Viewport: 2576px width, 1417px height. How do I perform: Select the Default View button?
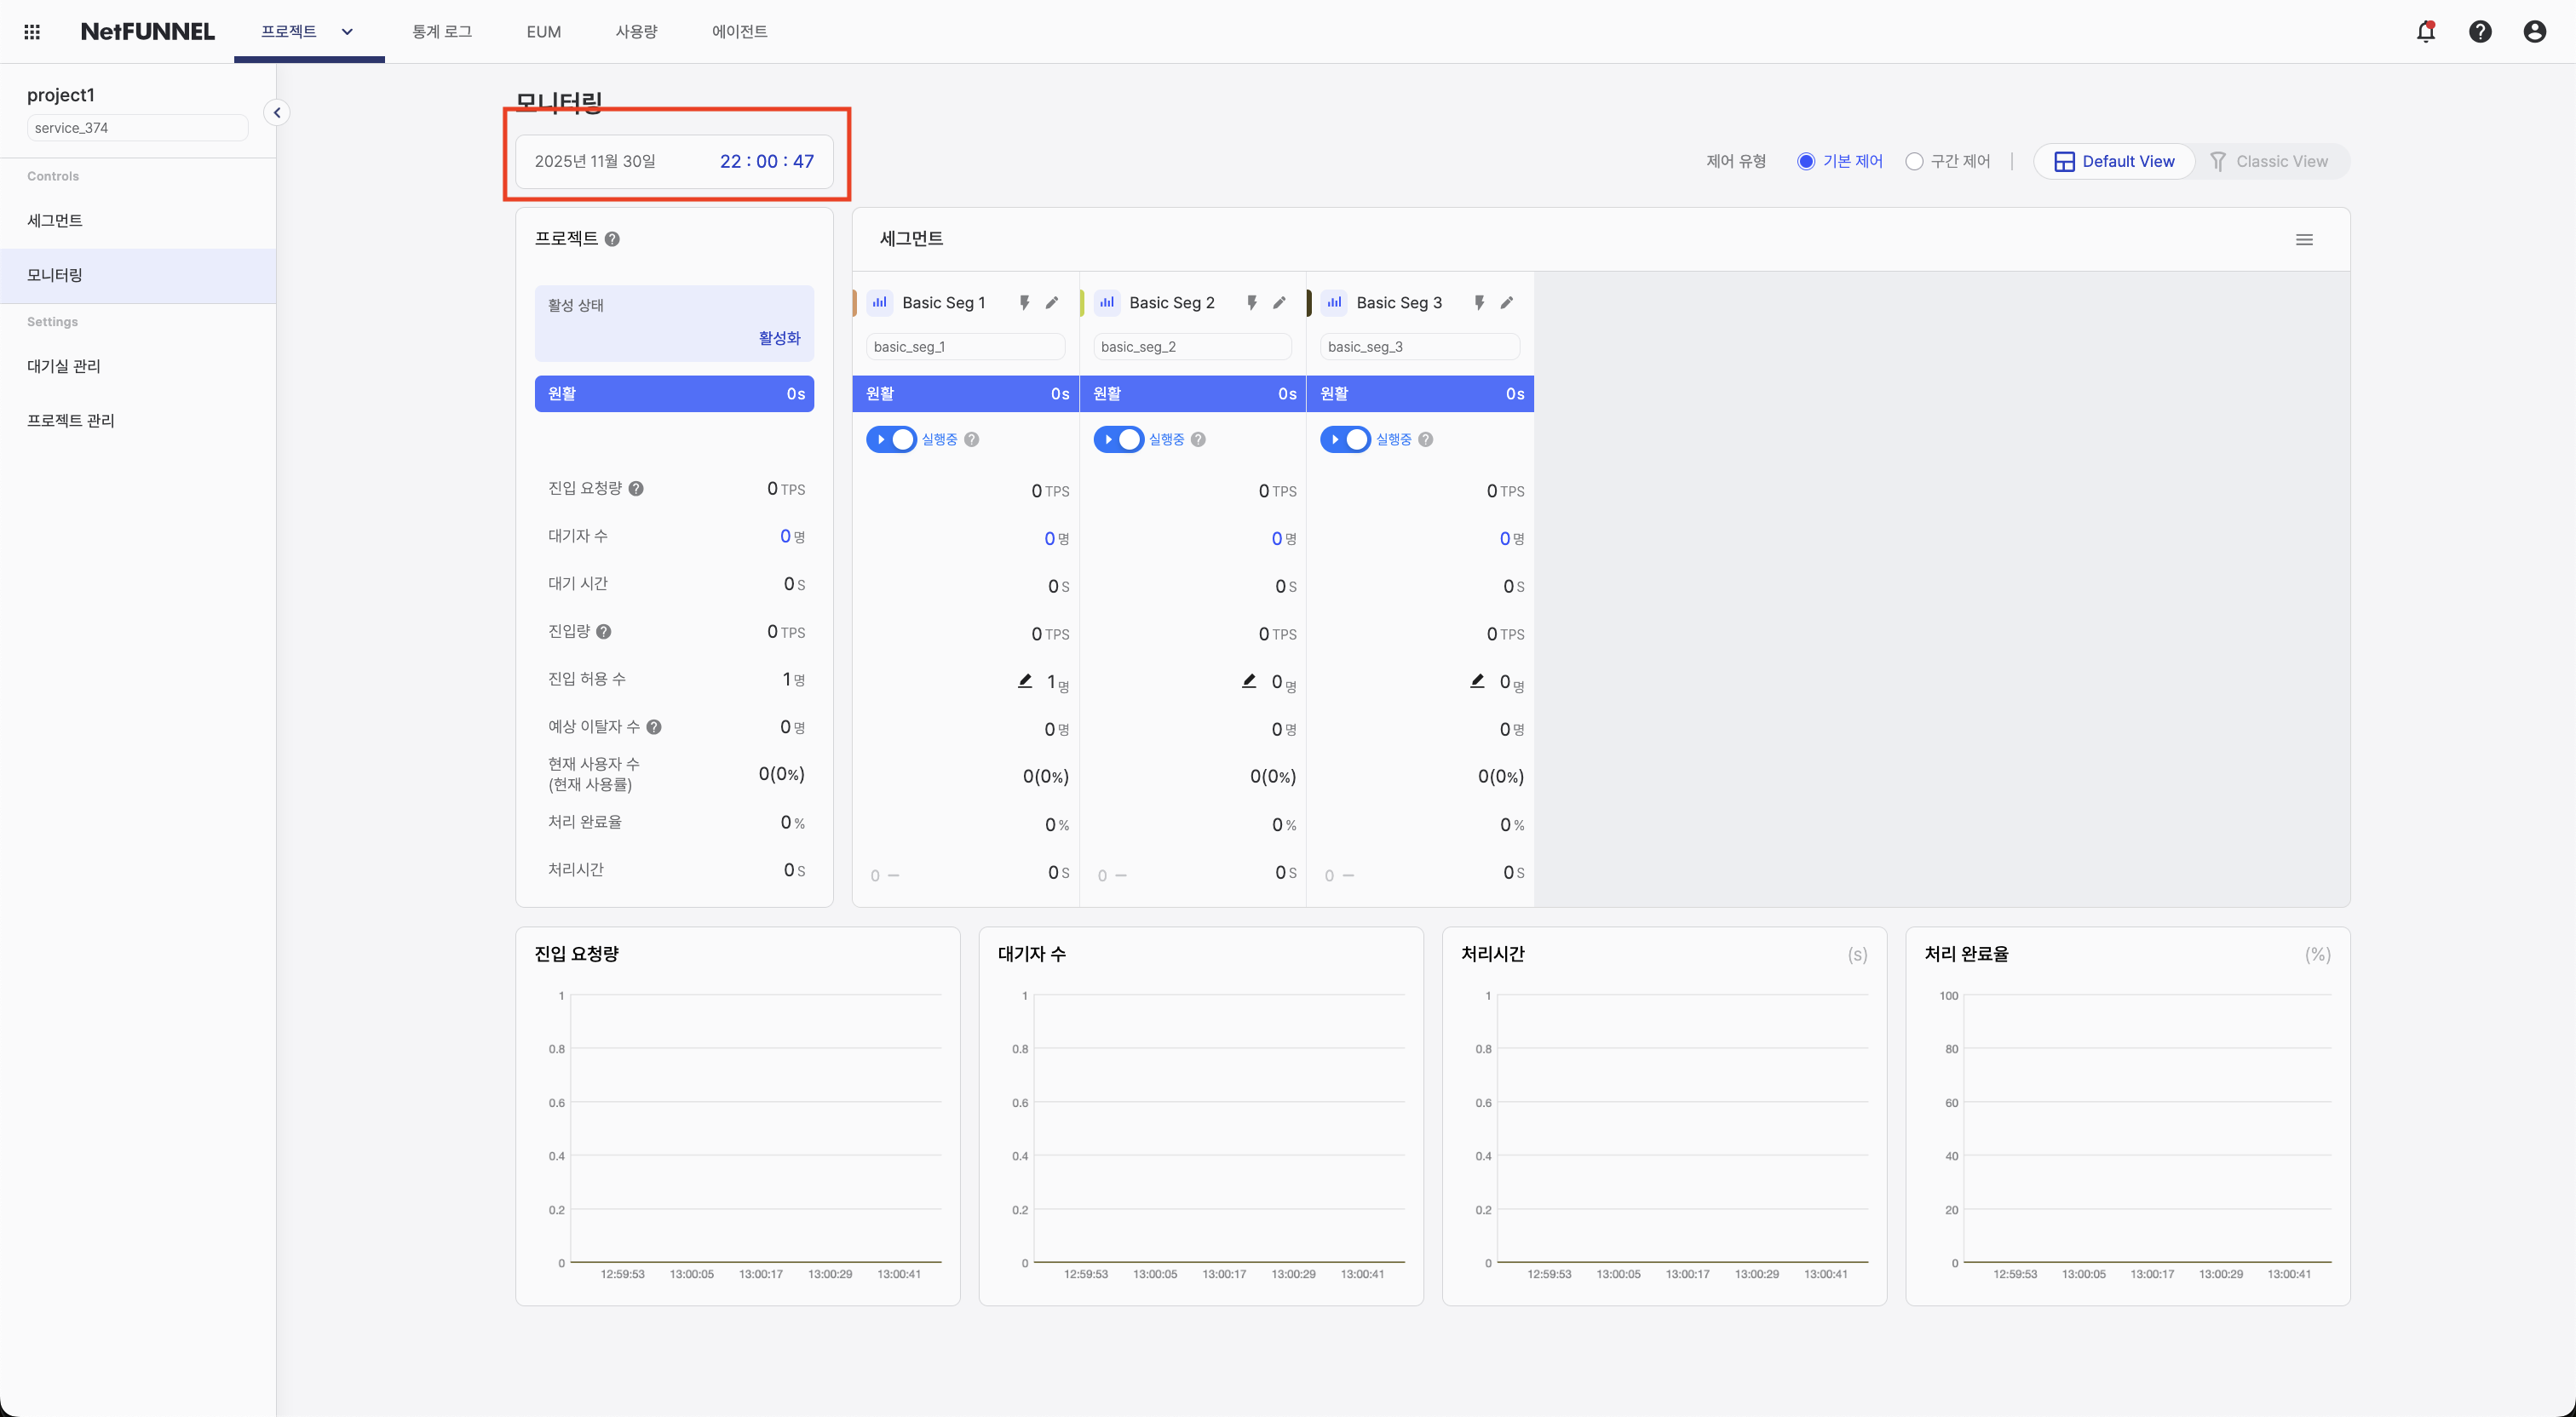(x=2114, y=161)
